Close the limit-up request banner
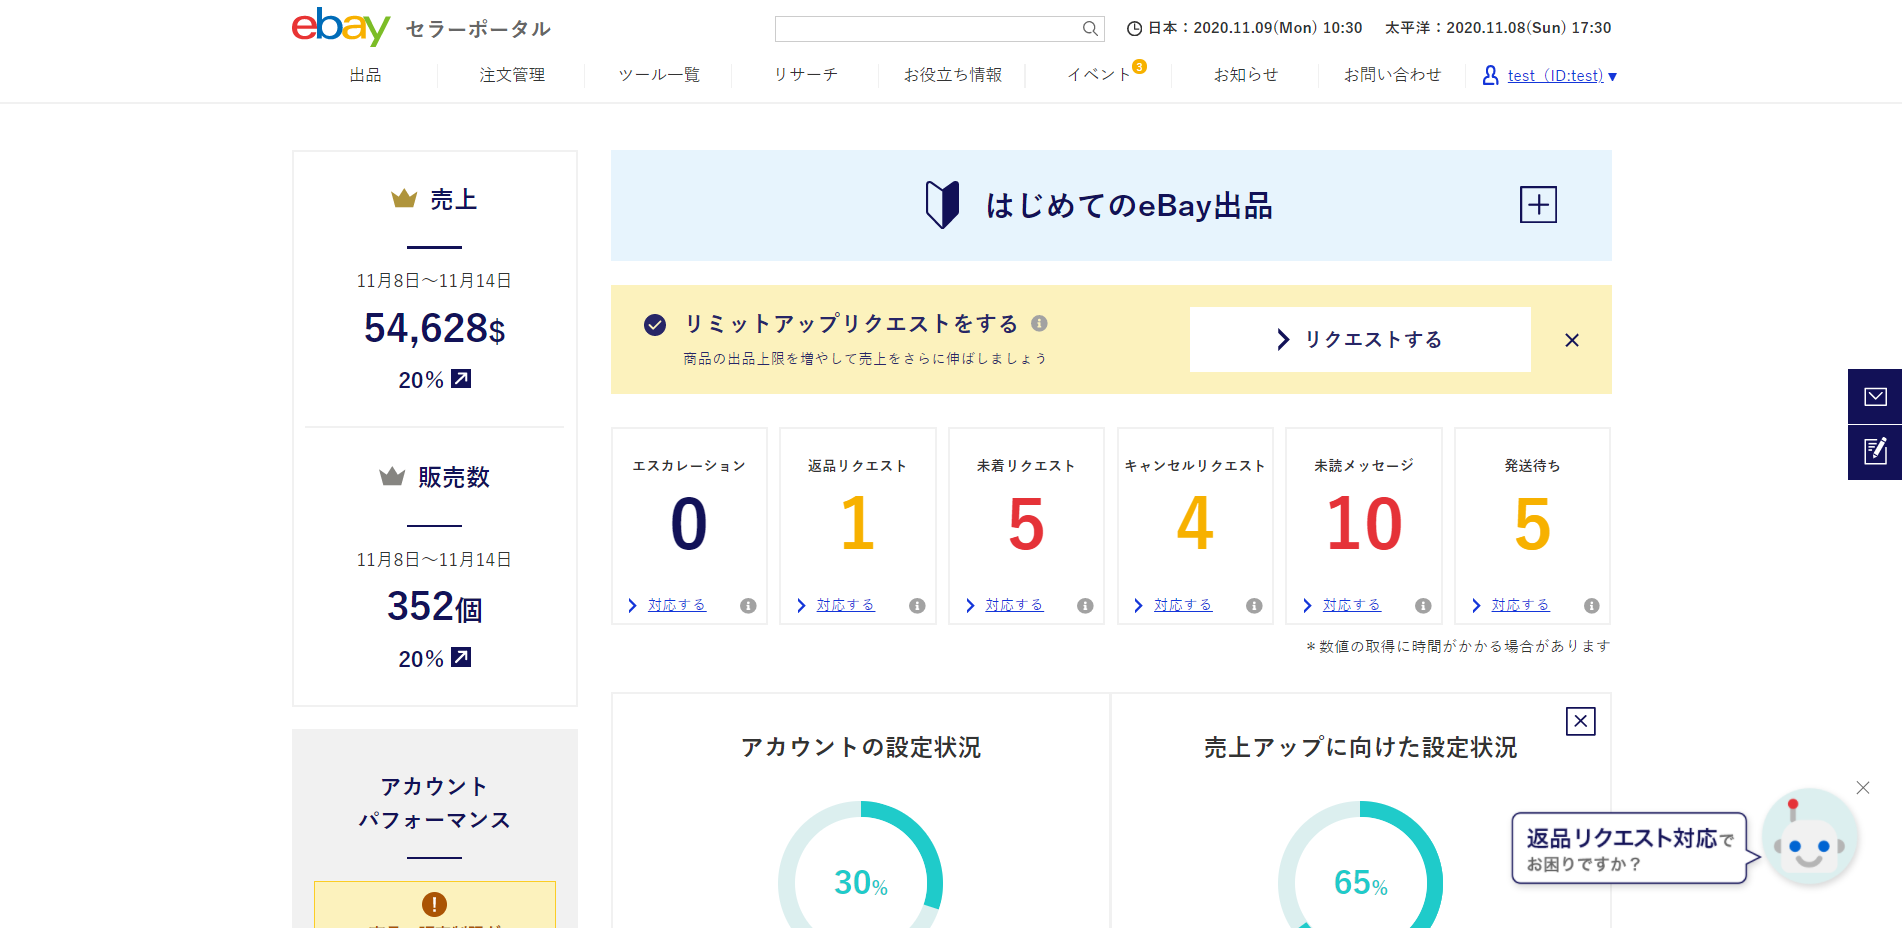Image resolution: width=1902 pixels, height=928 pixels. [1572, 340]
